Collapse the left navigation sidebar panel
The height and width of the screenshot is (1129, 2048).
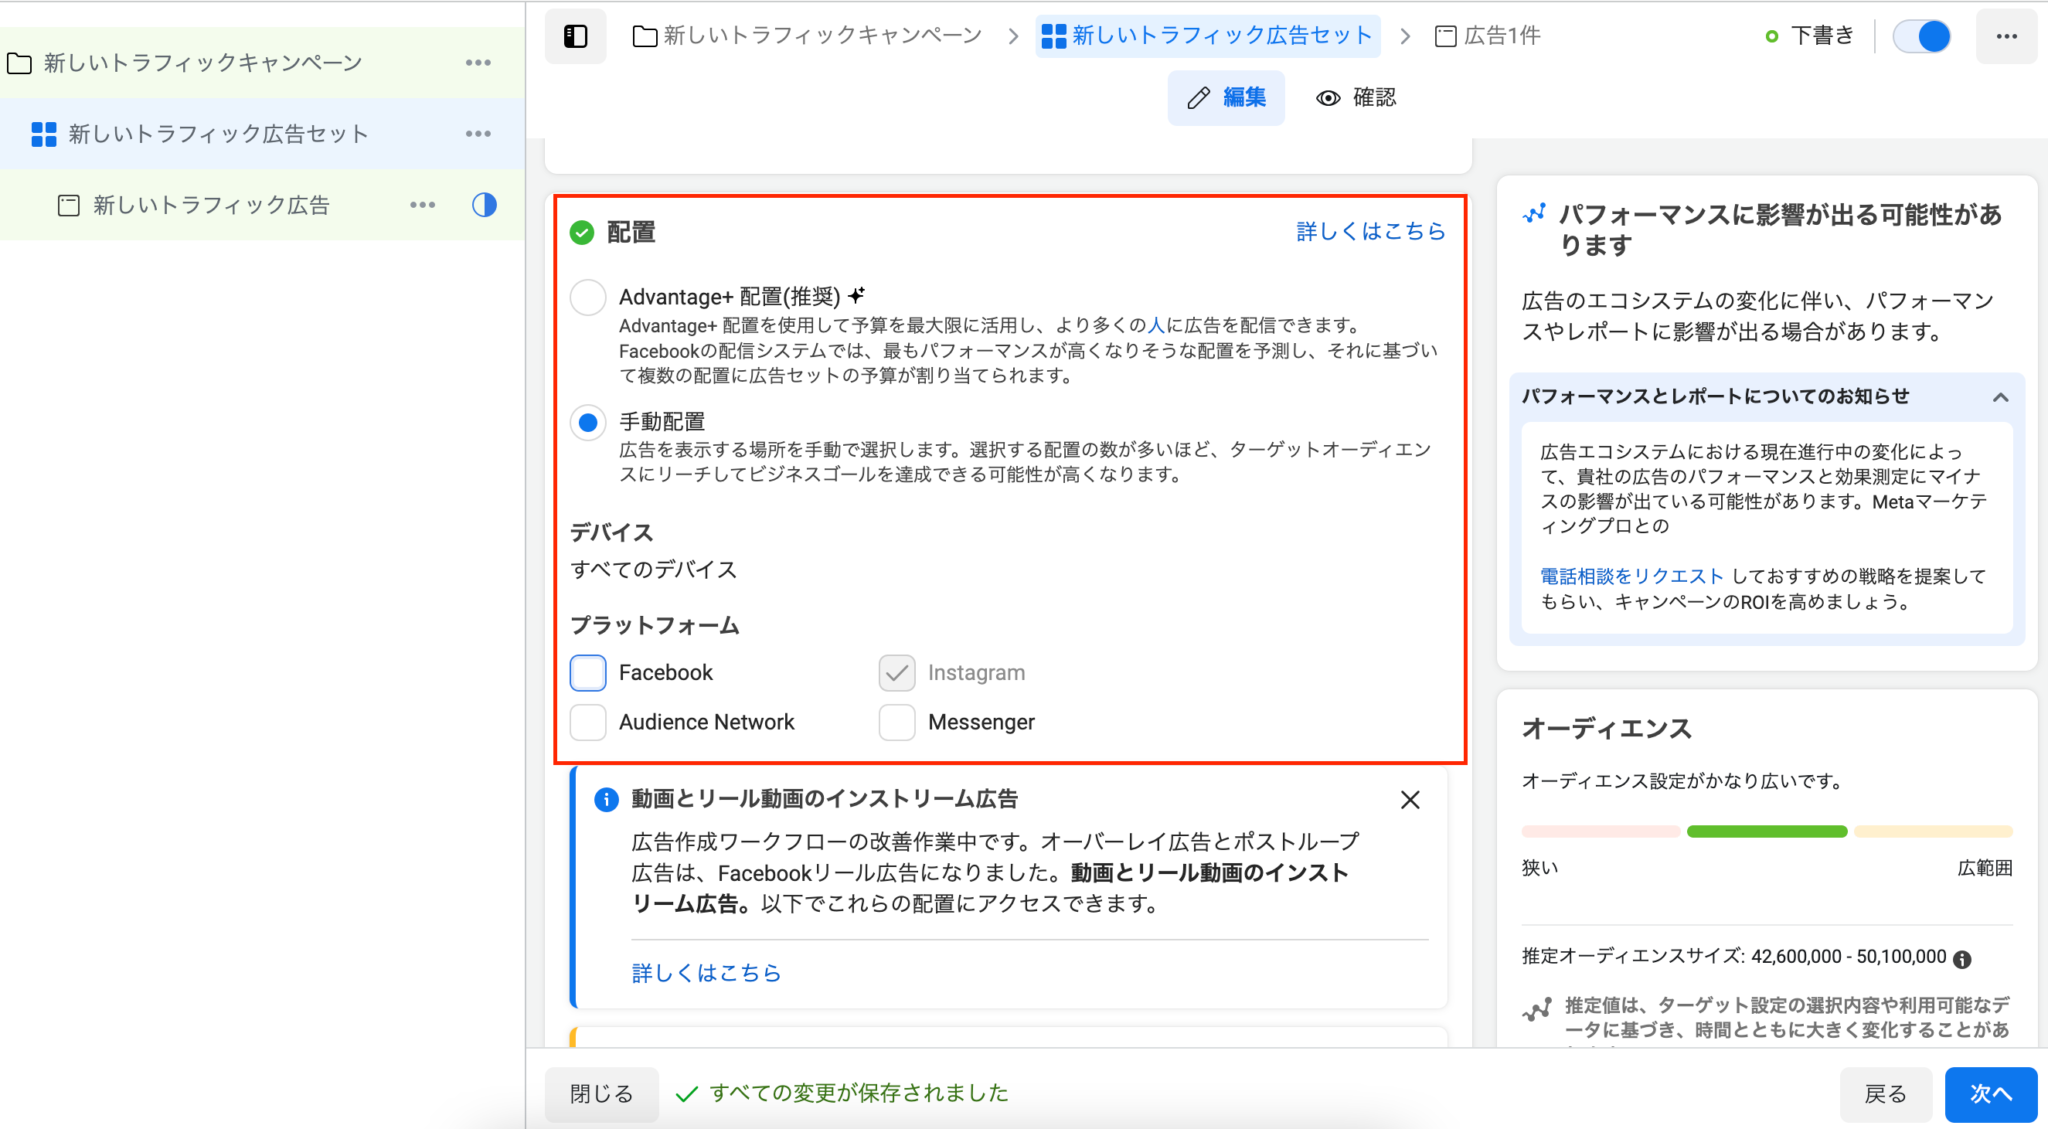click(x=575, y=35)
